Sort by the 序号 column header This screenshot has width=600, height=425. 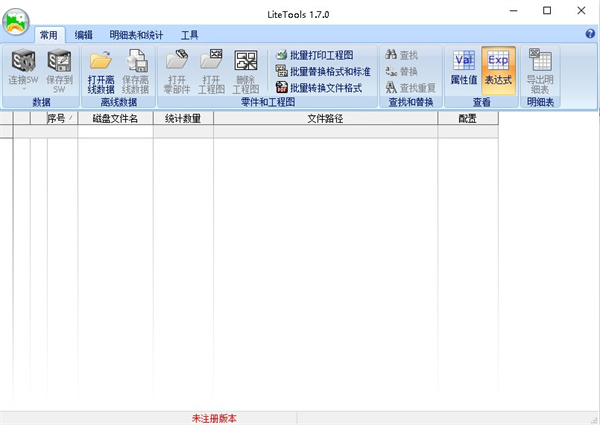click(62, 118)
